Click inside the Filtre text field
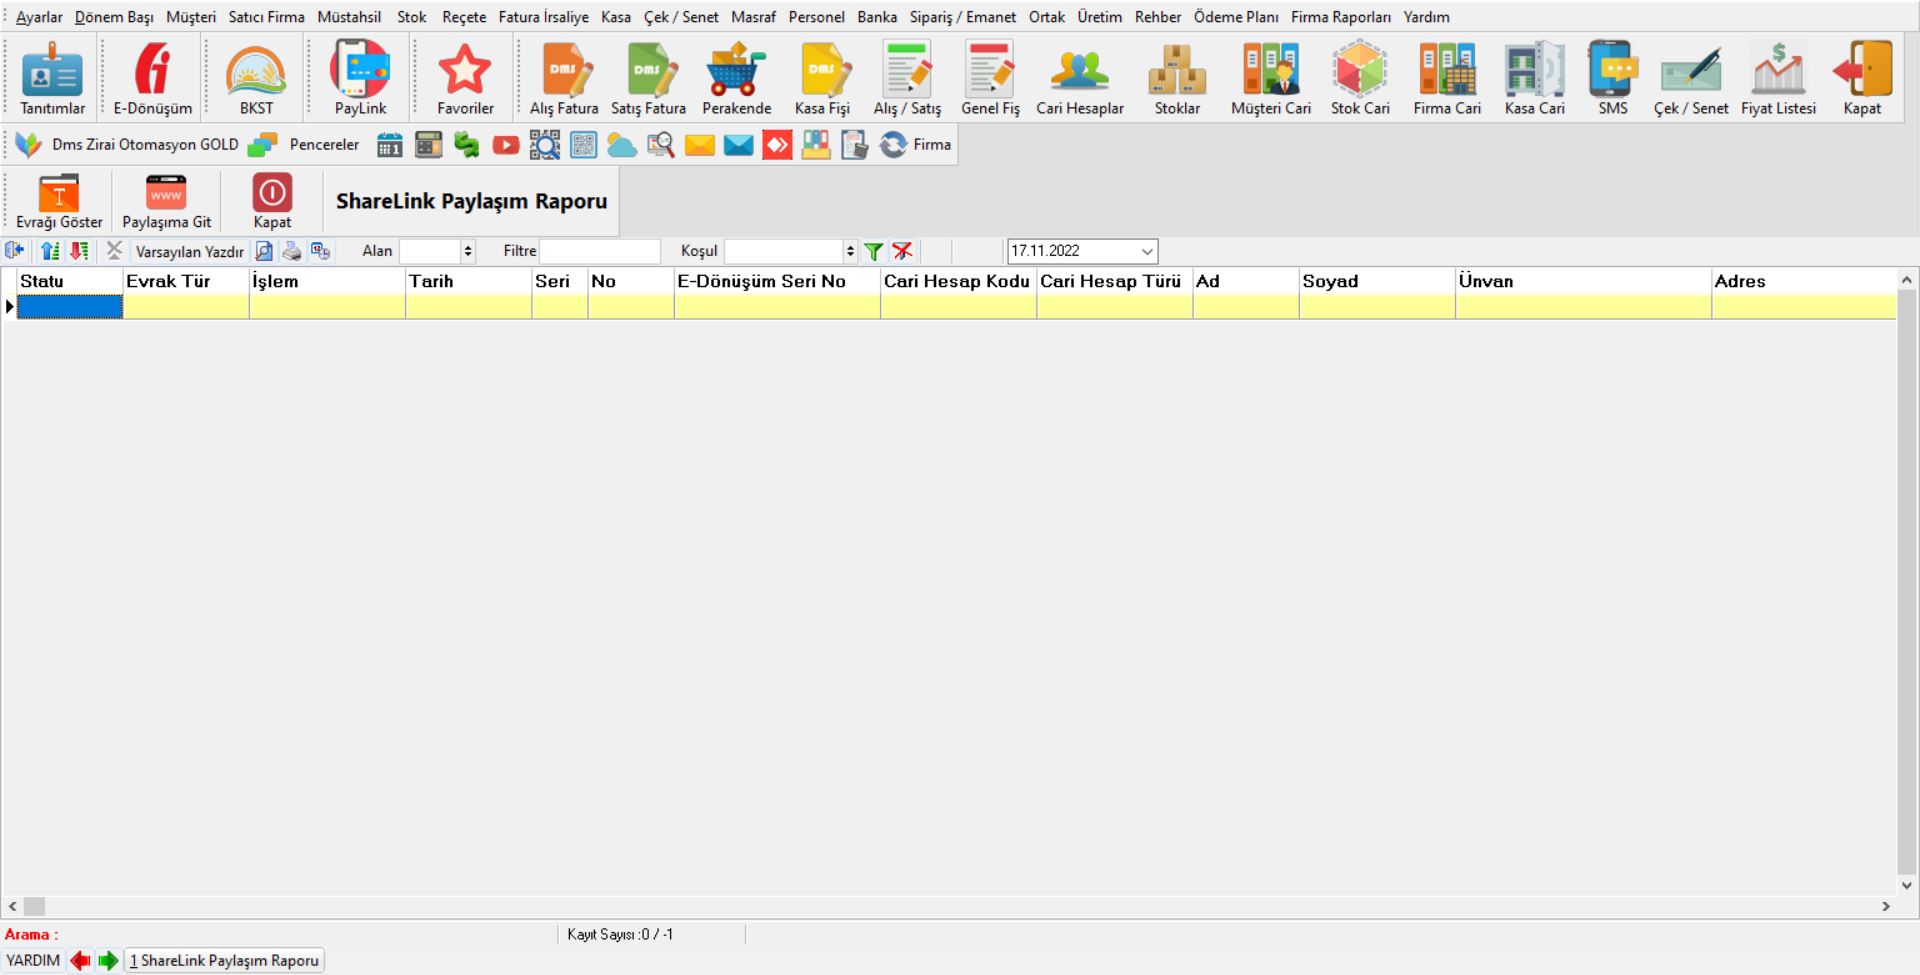 click(600, 252)
